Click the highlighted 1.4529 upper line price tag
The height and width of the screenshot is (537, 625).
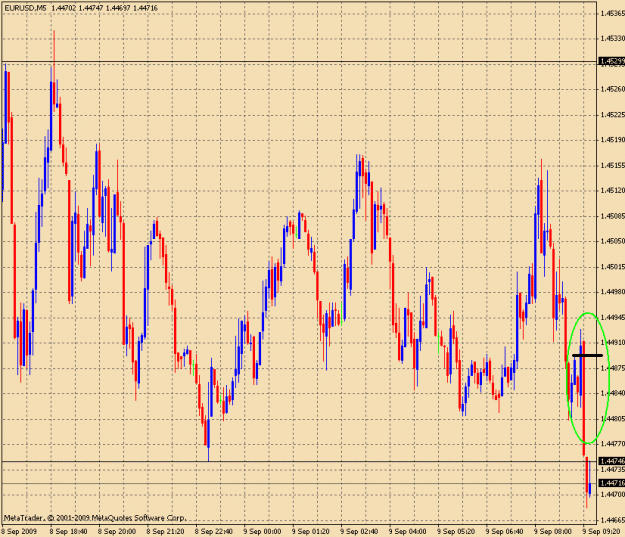pos(612,61)
